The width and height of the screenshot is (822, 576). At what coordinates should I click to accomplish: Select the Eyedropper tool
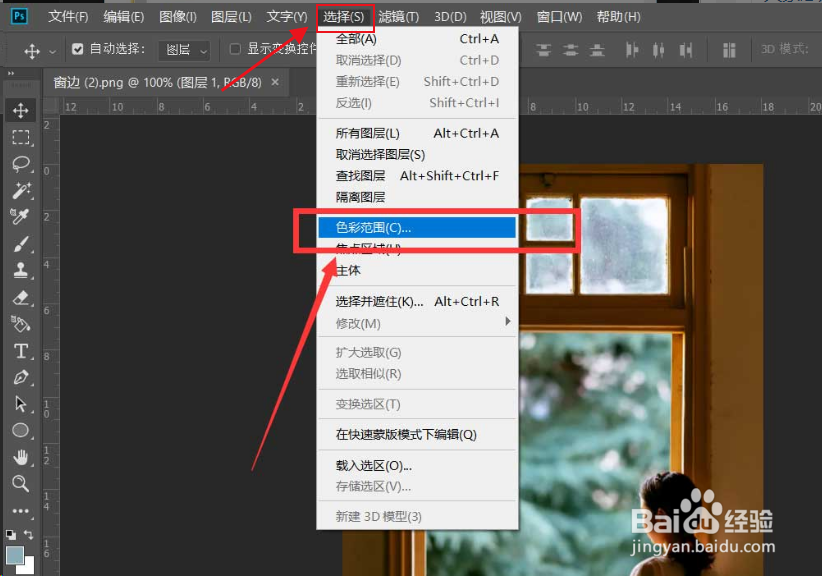pyautogui.click(x=20, y=216)
